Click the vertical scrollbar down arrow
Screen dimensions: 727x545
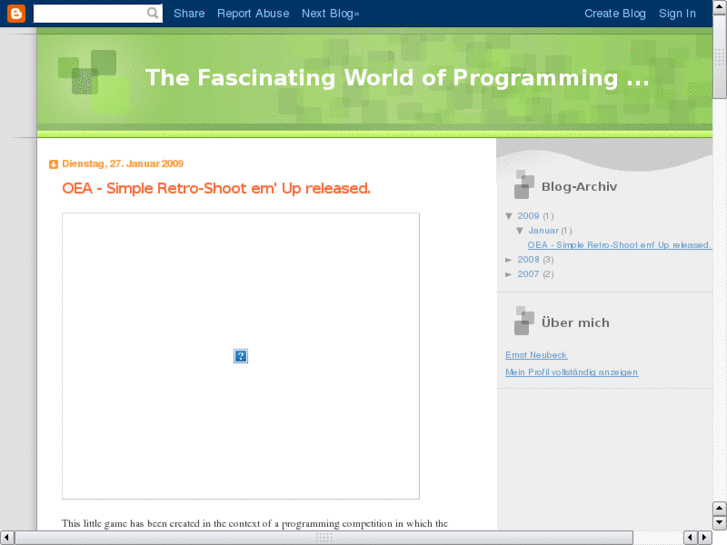click(x=719, y=523)
